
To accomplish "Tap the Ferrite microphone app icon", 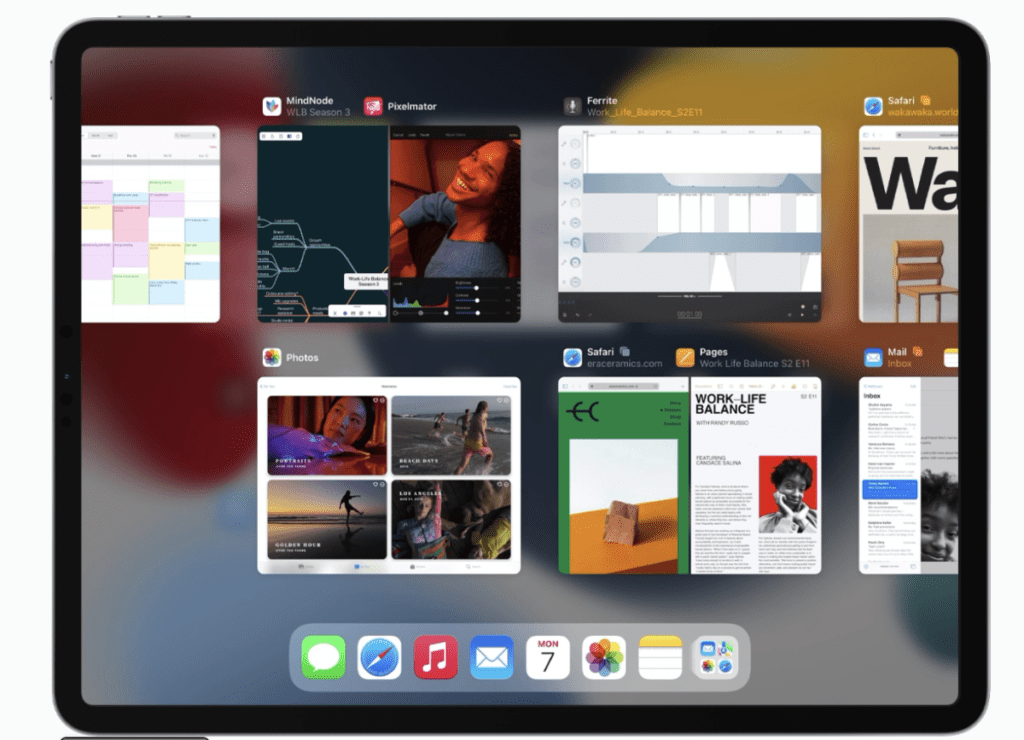I will [572, 106].
